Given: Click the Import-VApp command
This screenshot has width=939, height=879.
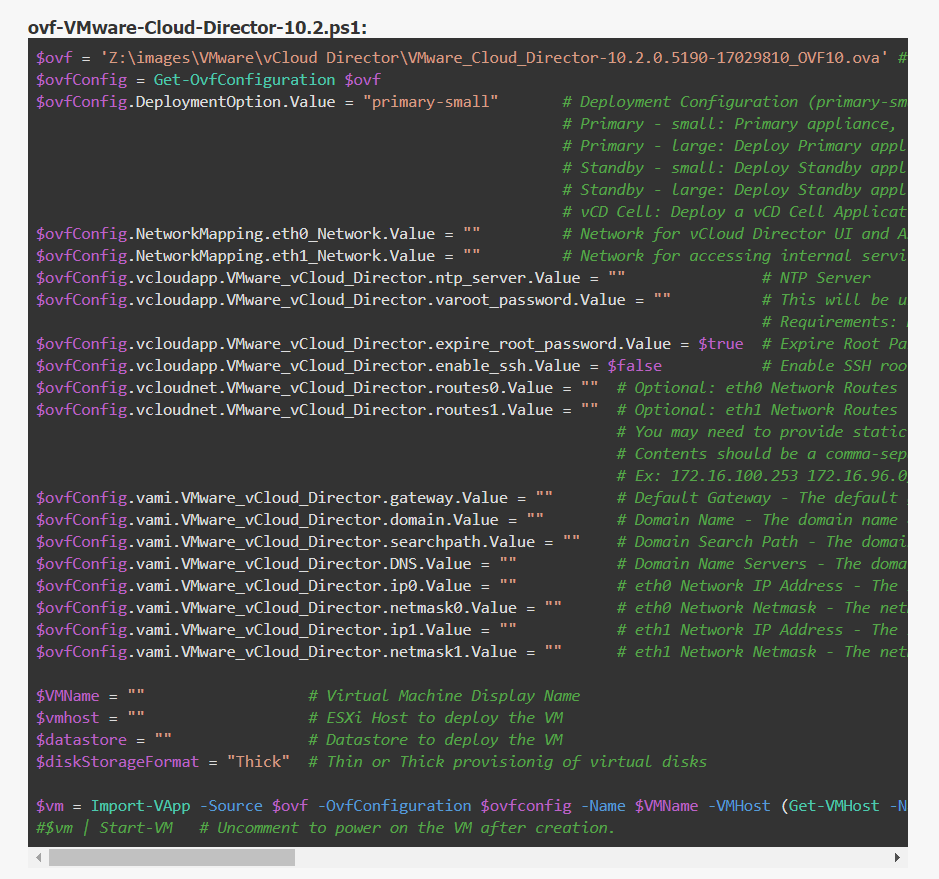Looking at the screenshot, I should coord(141,806).
